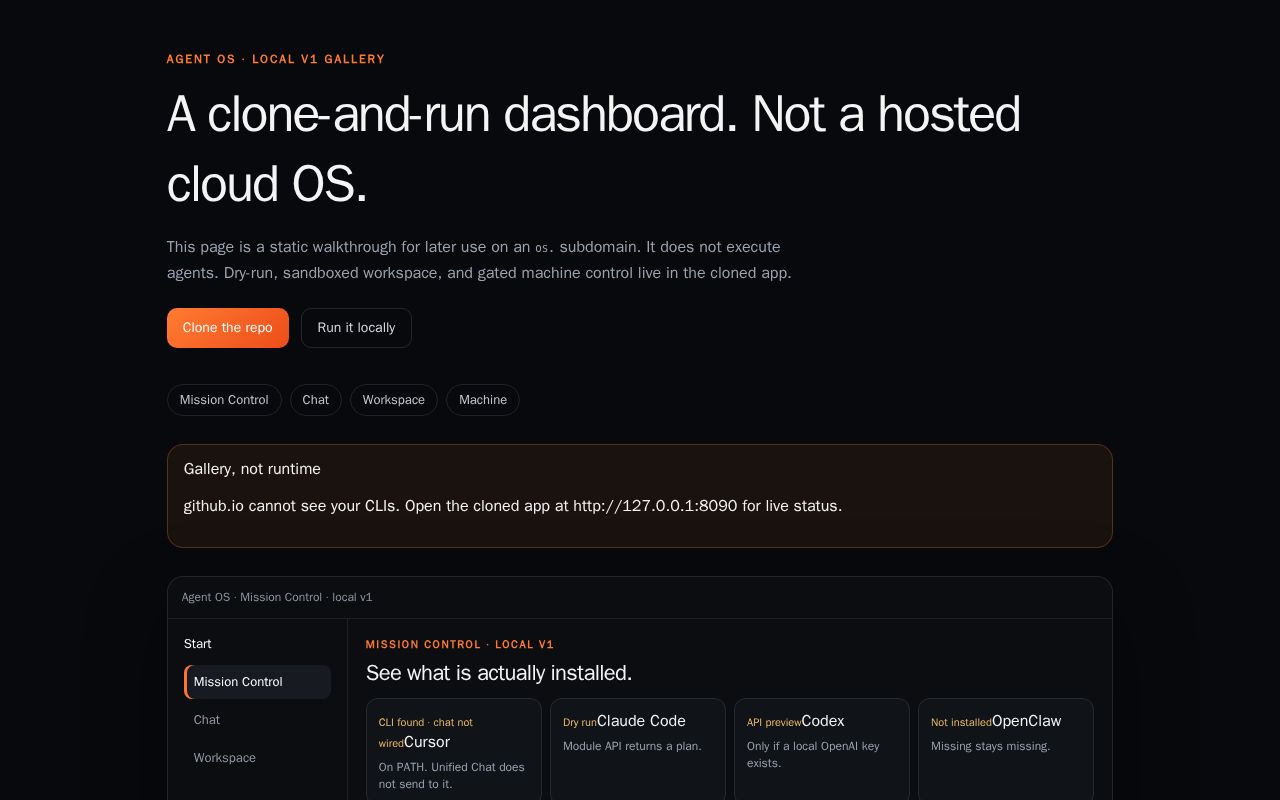Click 'This page is a static walkthrough' paragraph
Viewport: 1280px width, 800px height.
click(479, 260)
